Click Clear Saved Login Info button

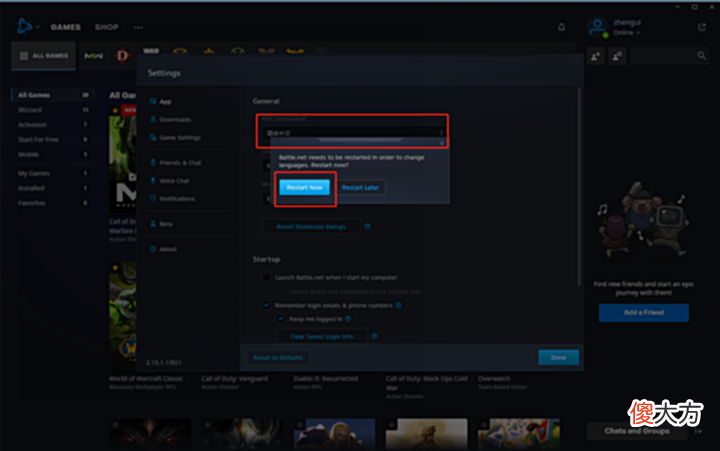[321, 336]
